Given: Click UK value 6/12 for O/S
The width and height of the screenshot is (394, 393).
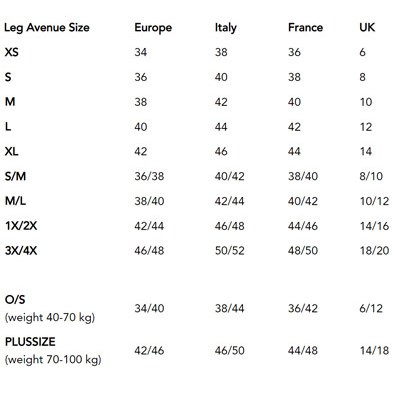Looking at the screenshot, I should coord(371,308).
